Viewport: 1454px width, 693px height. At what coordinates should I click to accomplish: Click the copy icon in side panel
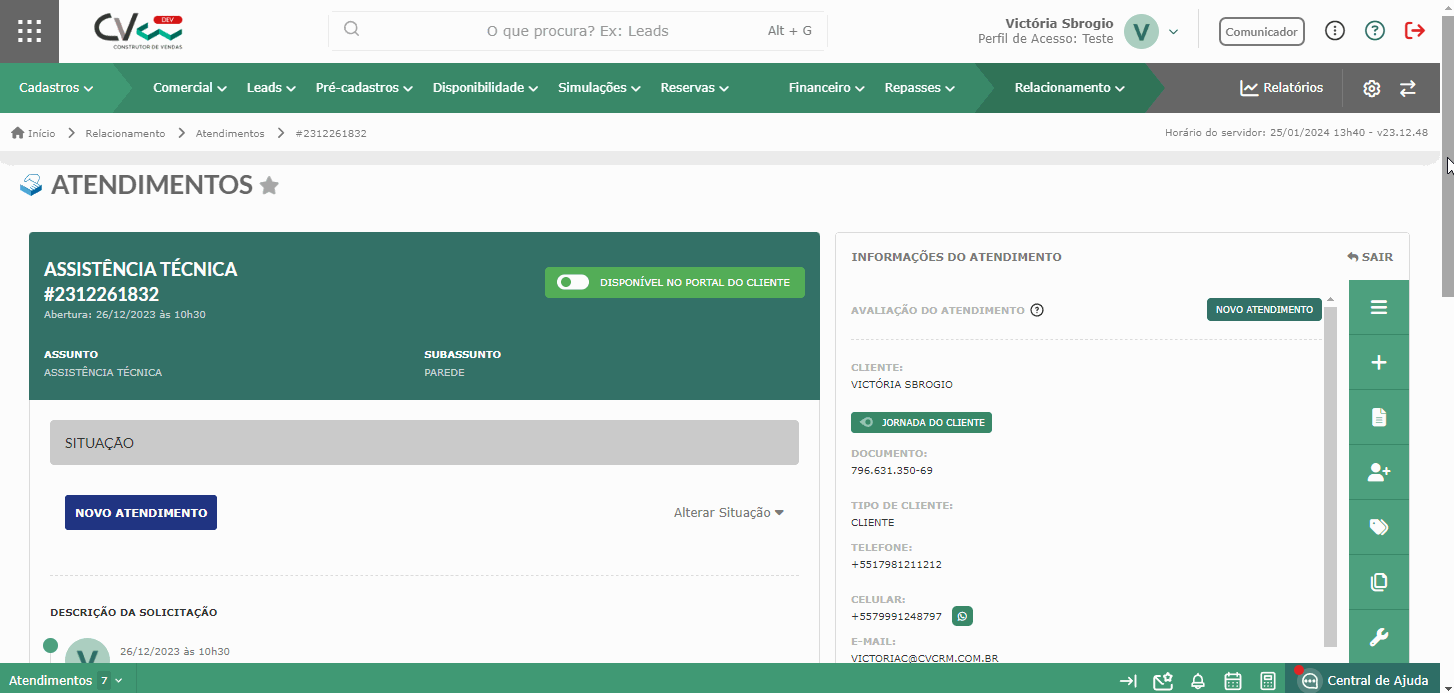click(x=1379, y=582)
